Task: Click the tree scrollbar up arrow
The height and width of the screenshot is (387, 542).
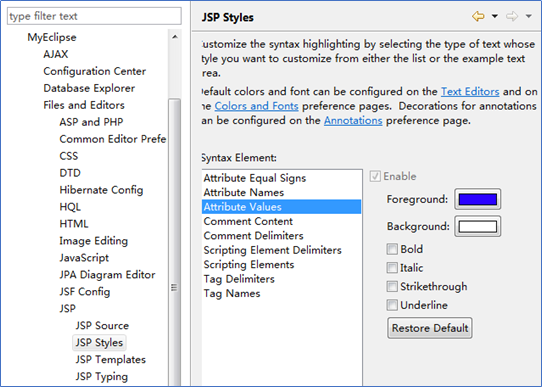Action: click(175, 37)
